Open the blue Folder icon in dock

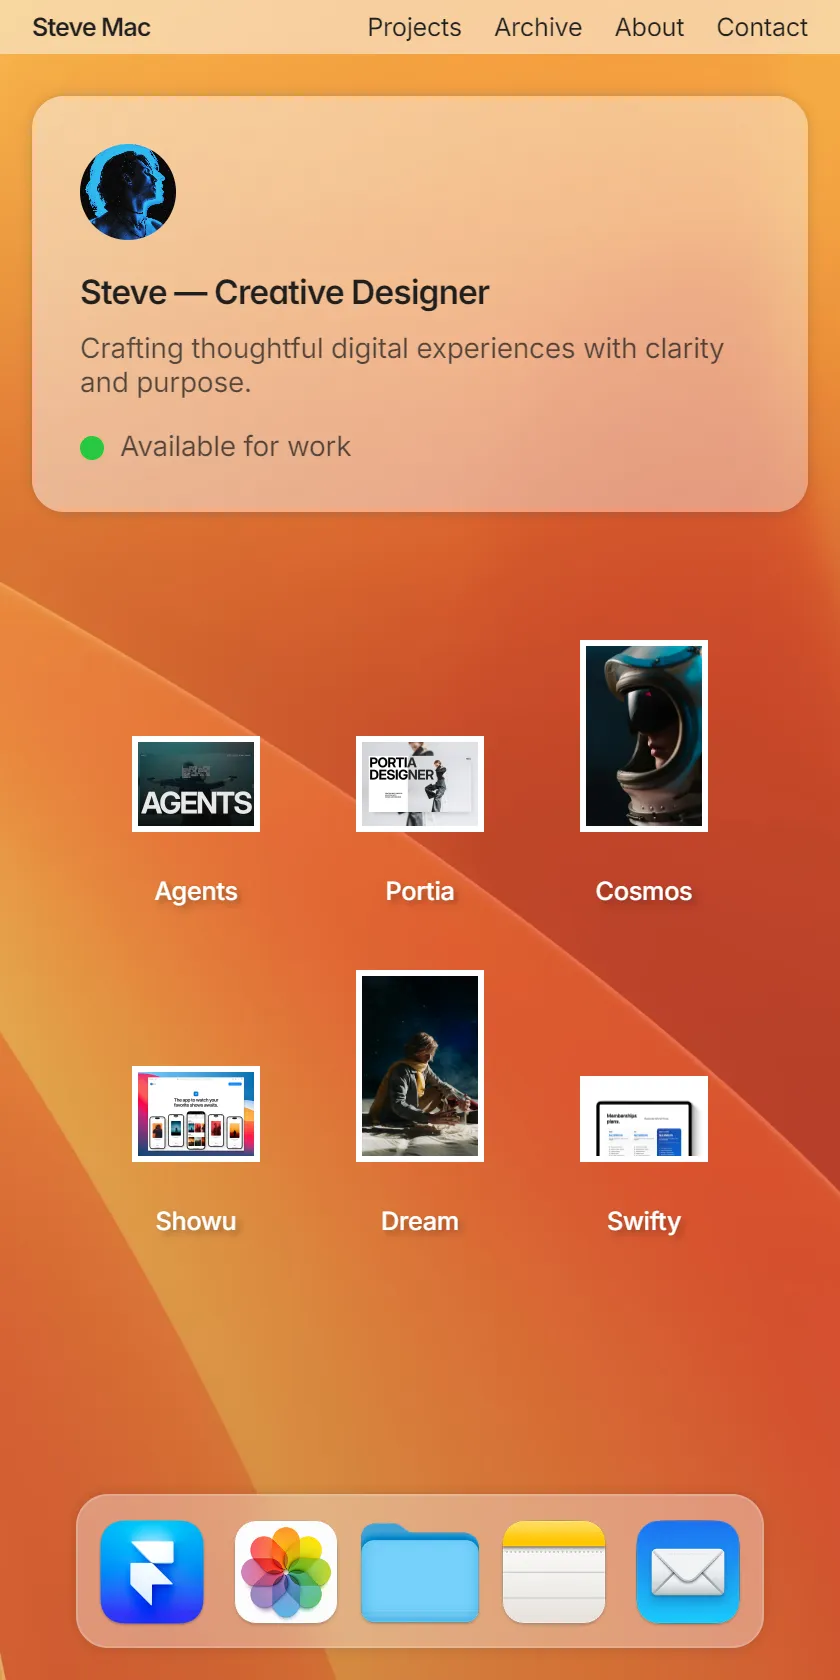(420, 1572)
